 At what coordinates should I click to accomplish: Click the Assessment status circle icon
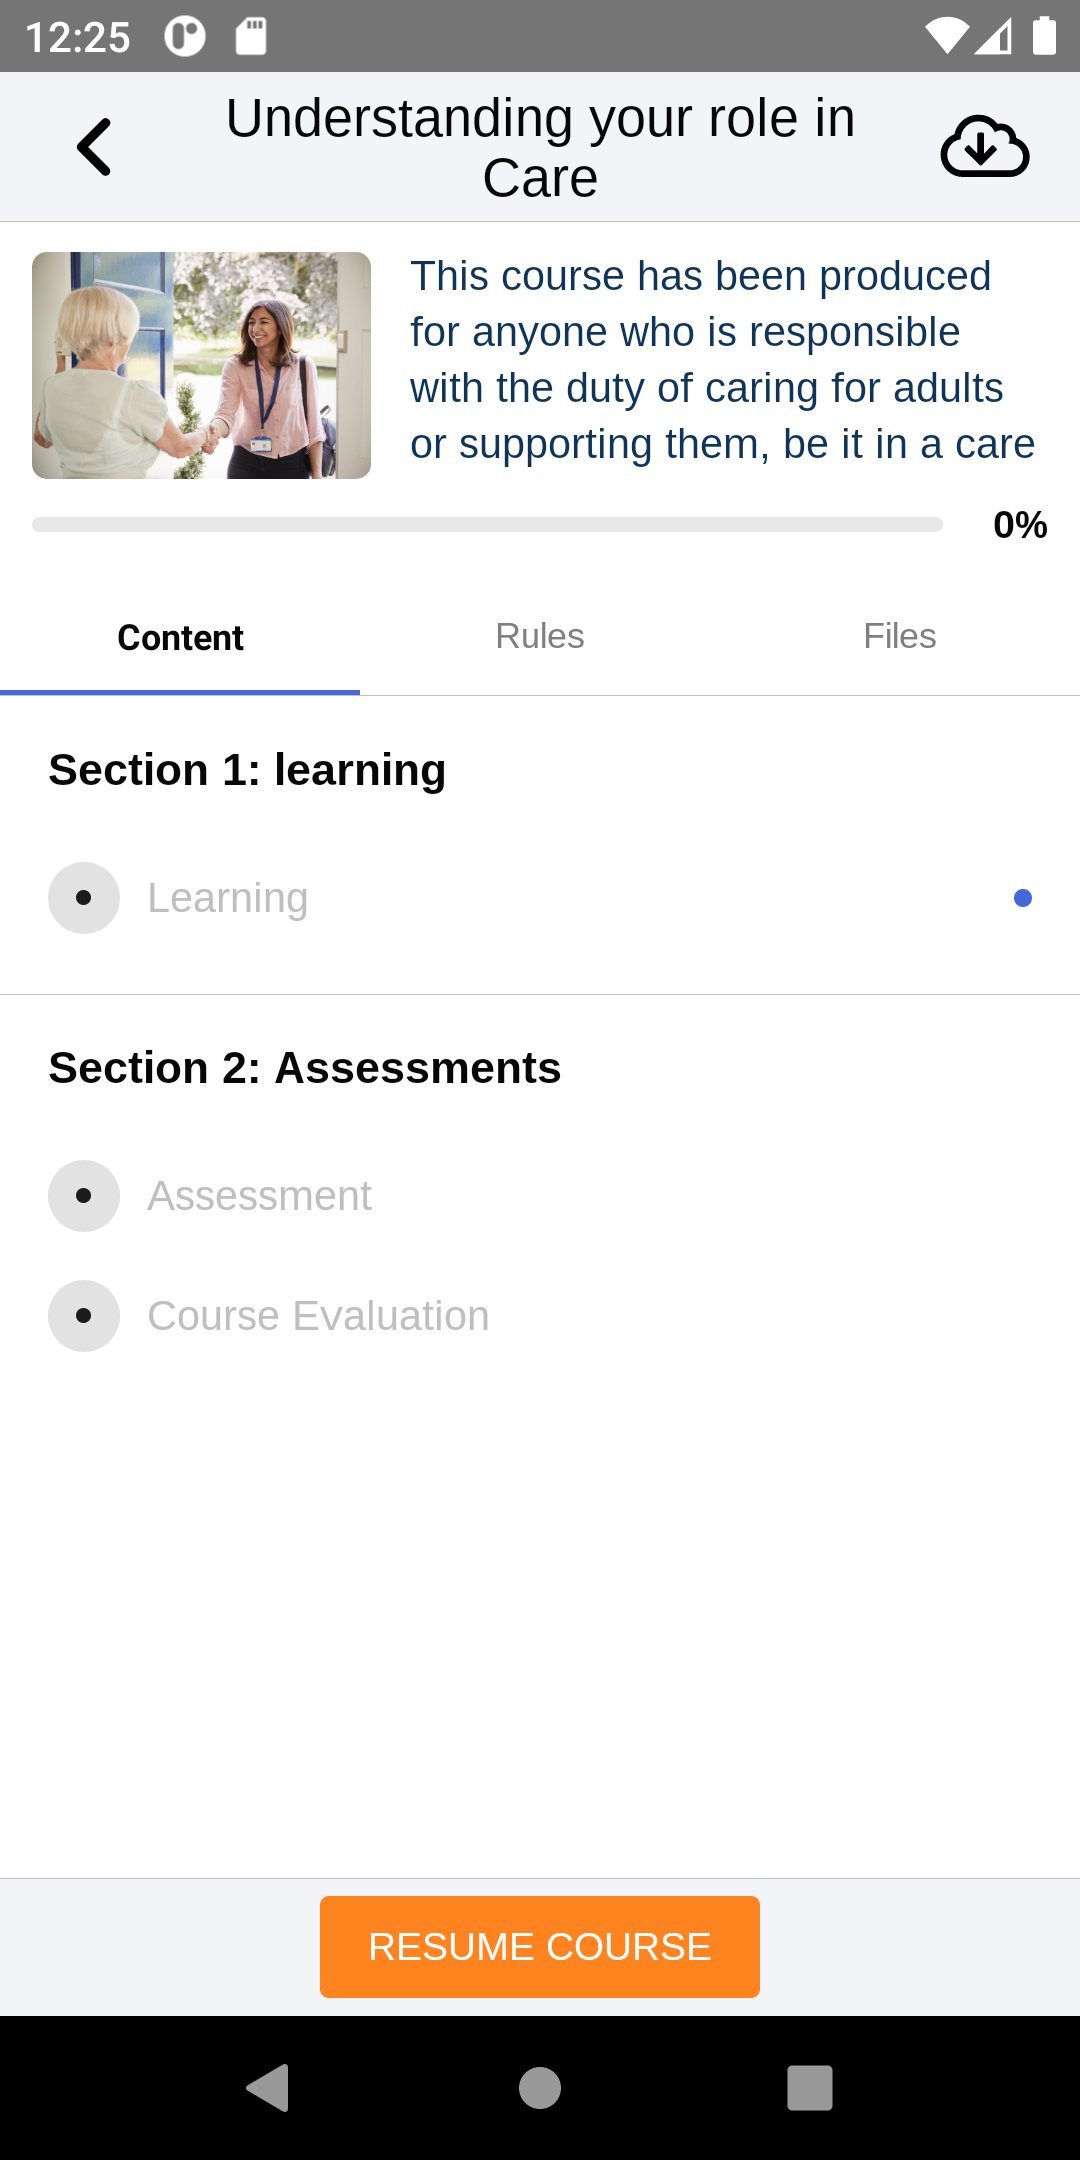point(84,1196)
